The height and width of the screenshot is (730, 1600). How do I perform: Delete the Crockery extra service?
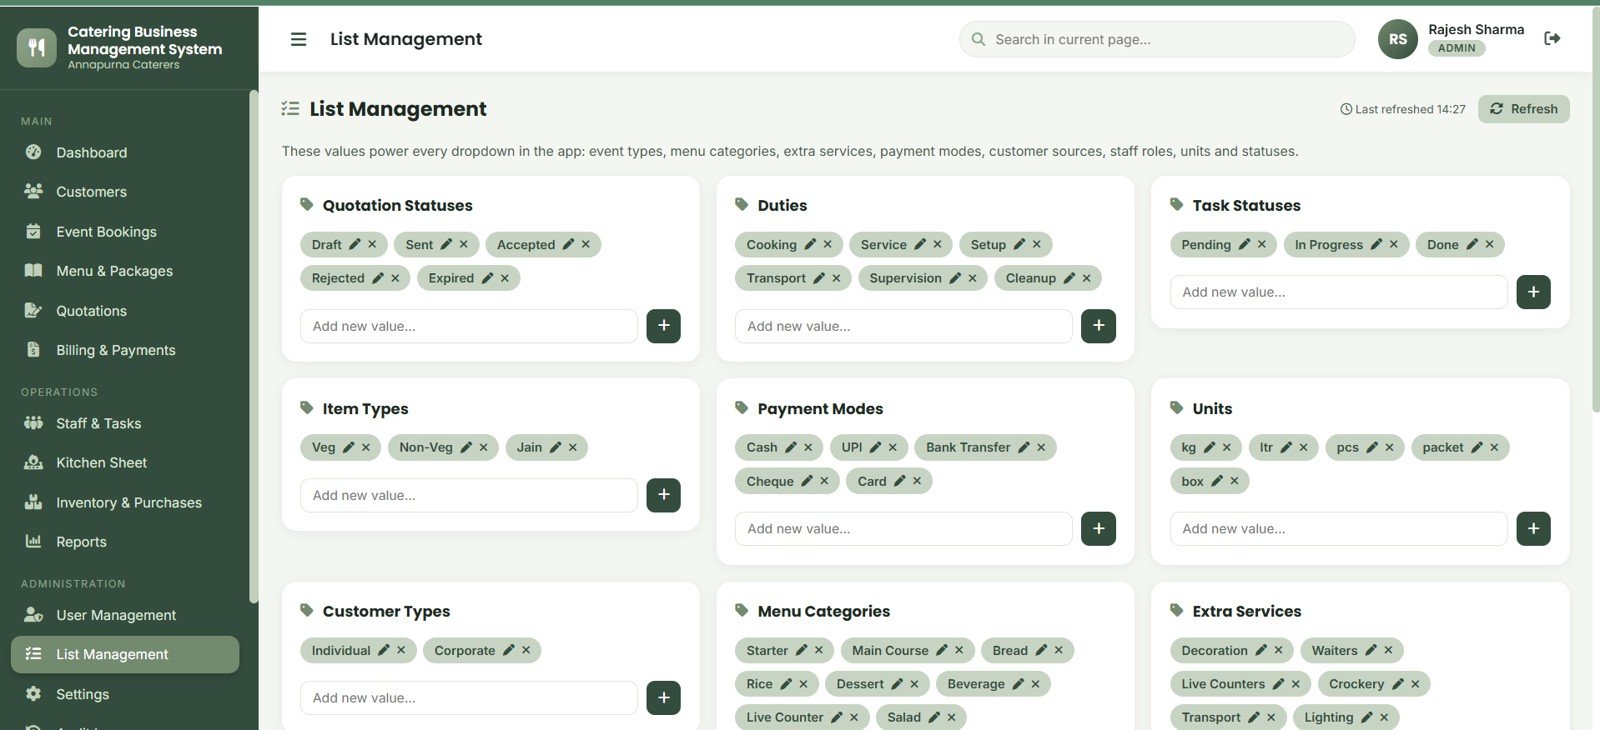pos(1415,684)
